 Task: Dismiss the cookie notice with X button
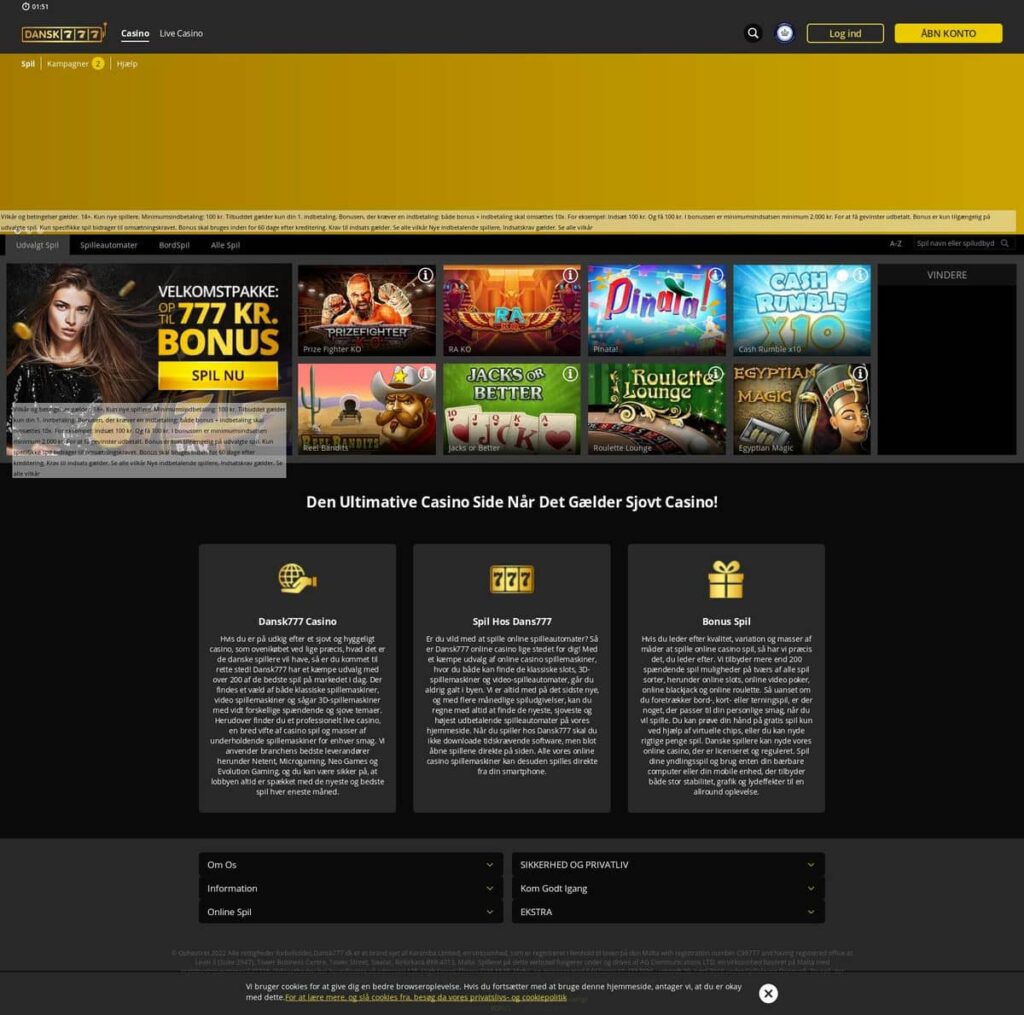point(768,993)
